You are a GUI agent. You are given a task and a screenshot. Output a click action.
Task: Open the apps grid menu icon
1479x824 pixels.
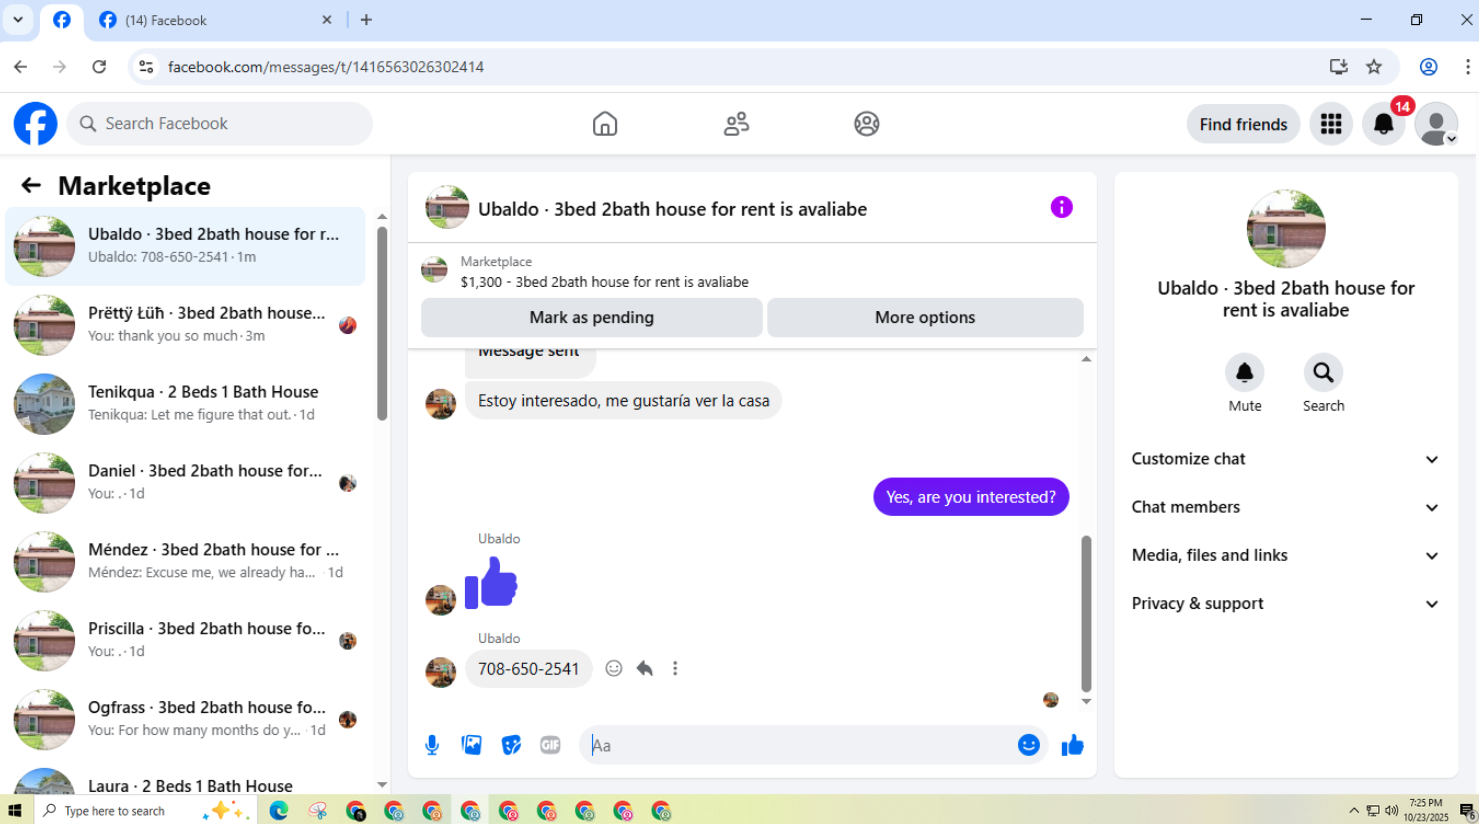tap(1331, 124)
